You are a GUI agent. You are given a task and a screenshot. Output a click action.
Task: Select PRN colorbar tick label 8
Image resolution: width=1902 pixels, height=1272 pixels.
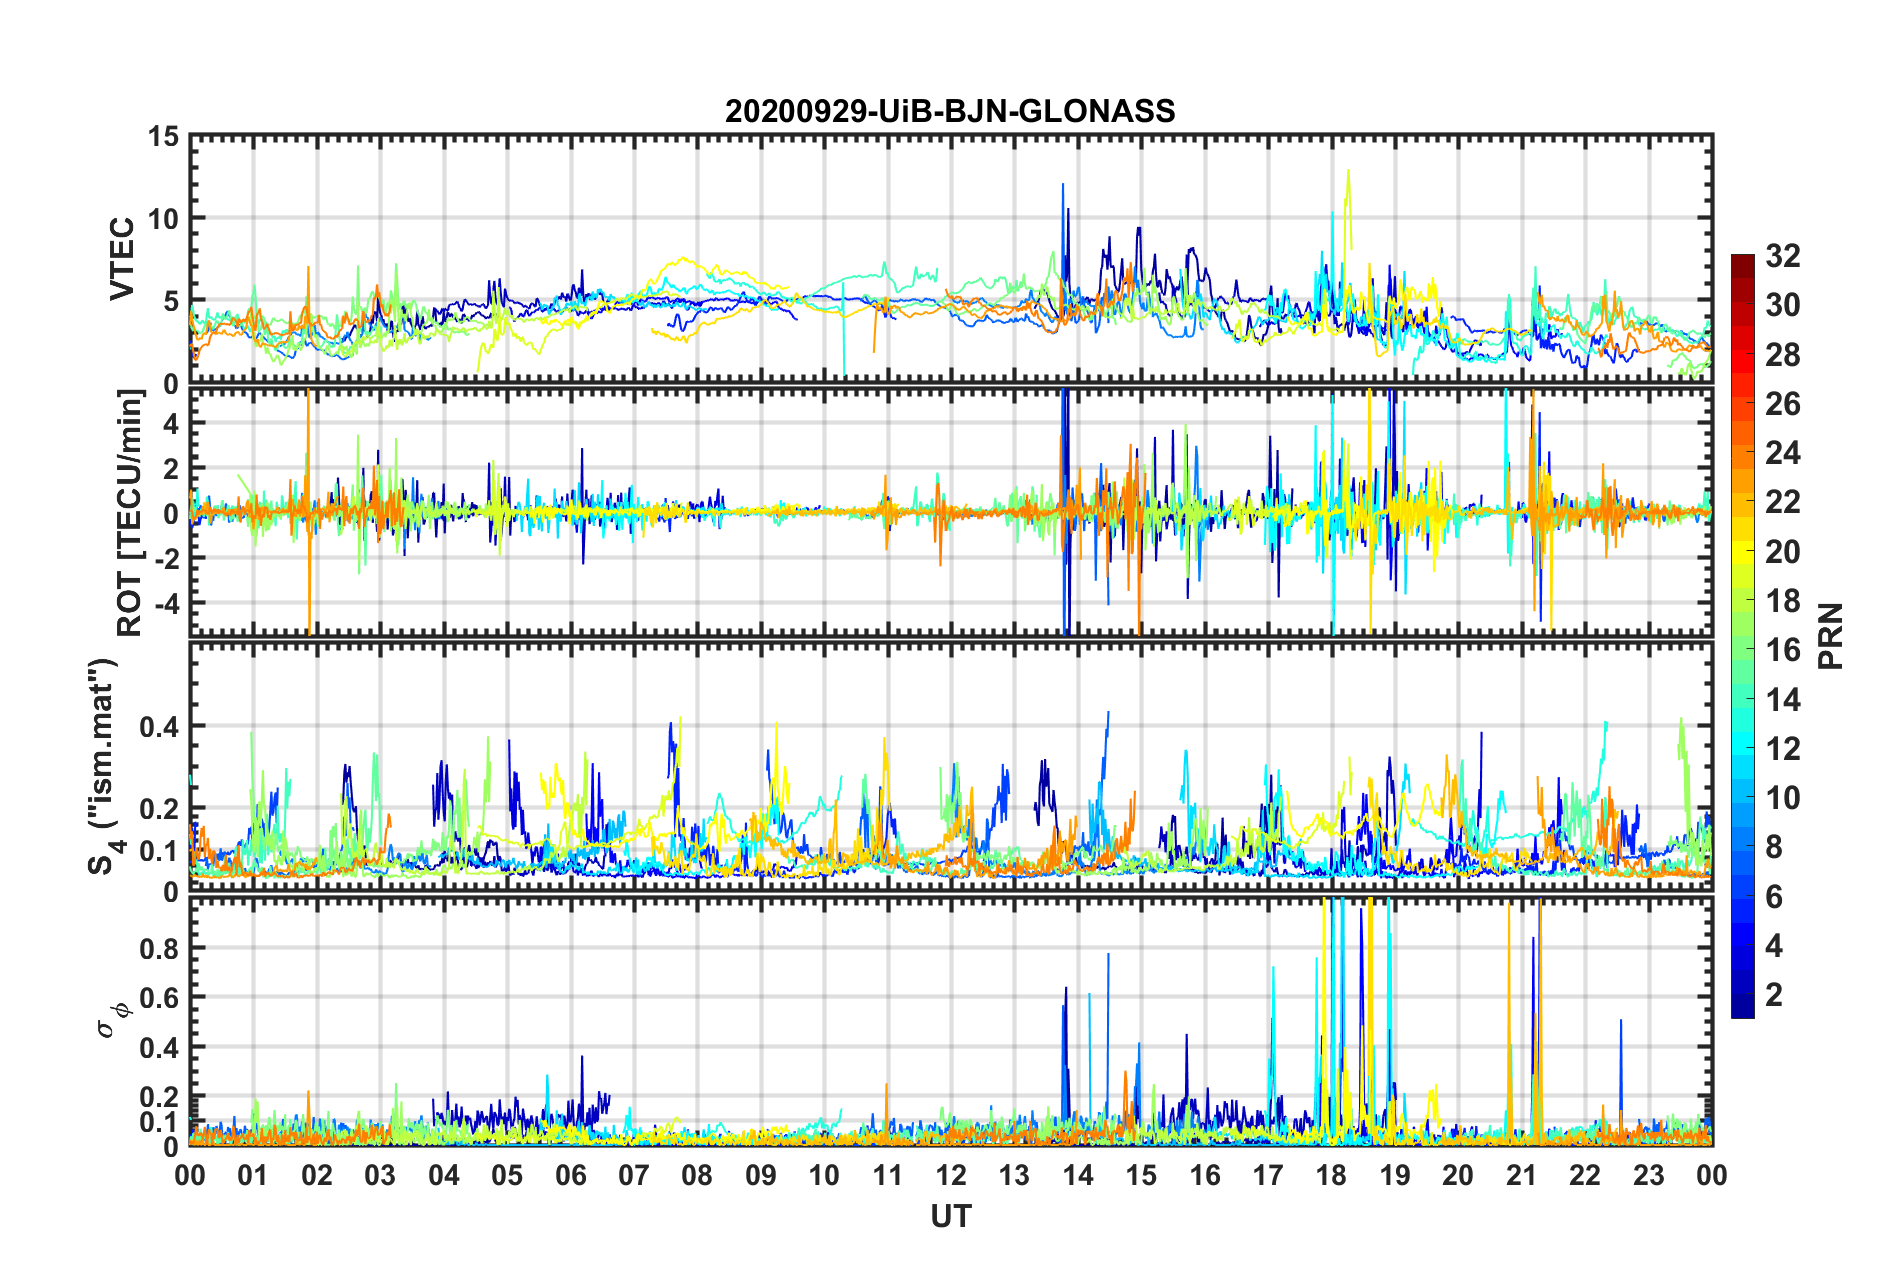(x=1774, y=847)
